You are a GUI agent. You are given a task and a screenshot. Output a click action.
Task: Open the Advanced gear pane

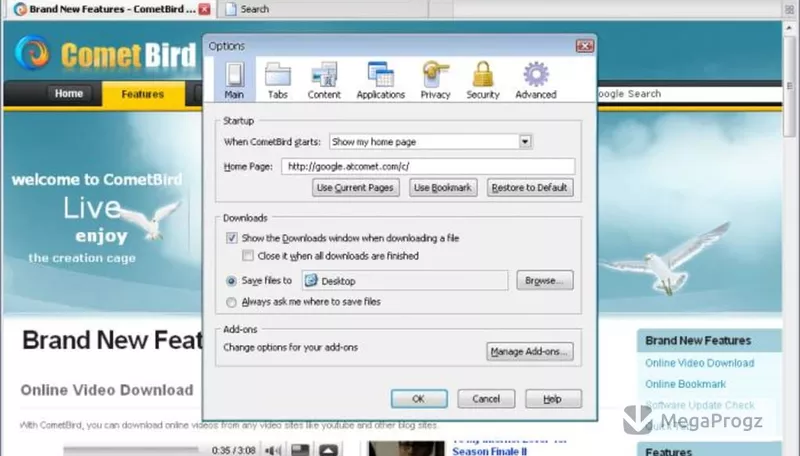536,80
